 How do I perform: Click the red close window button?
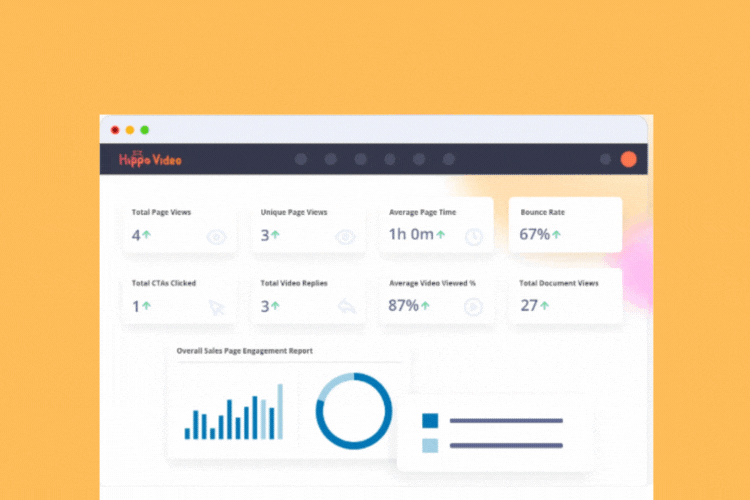(115, 130)
